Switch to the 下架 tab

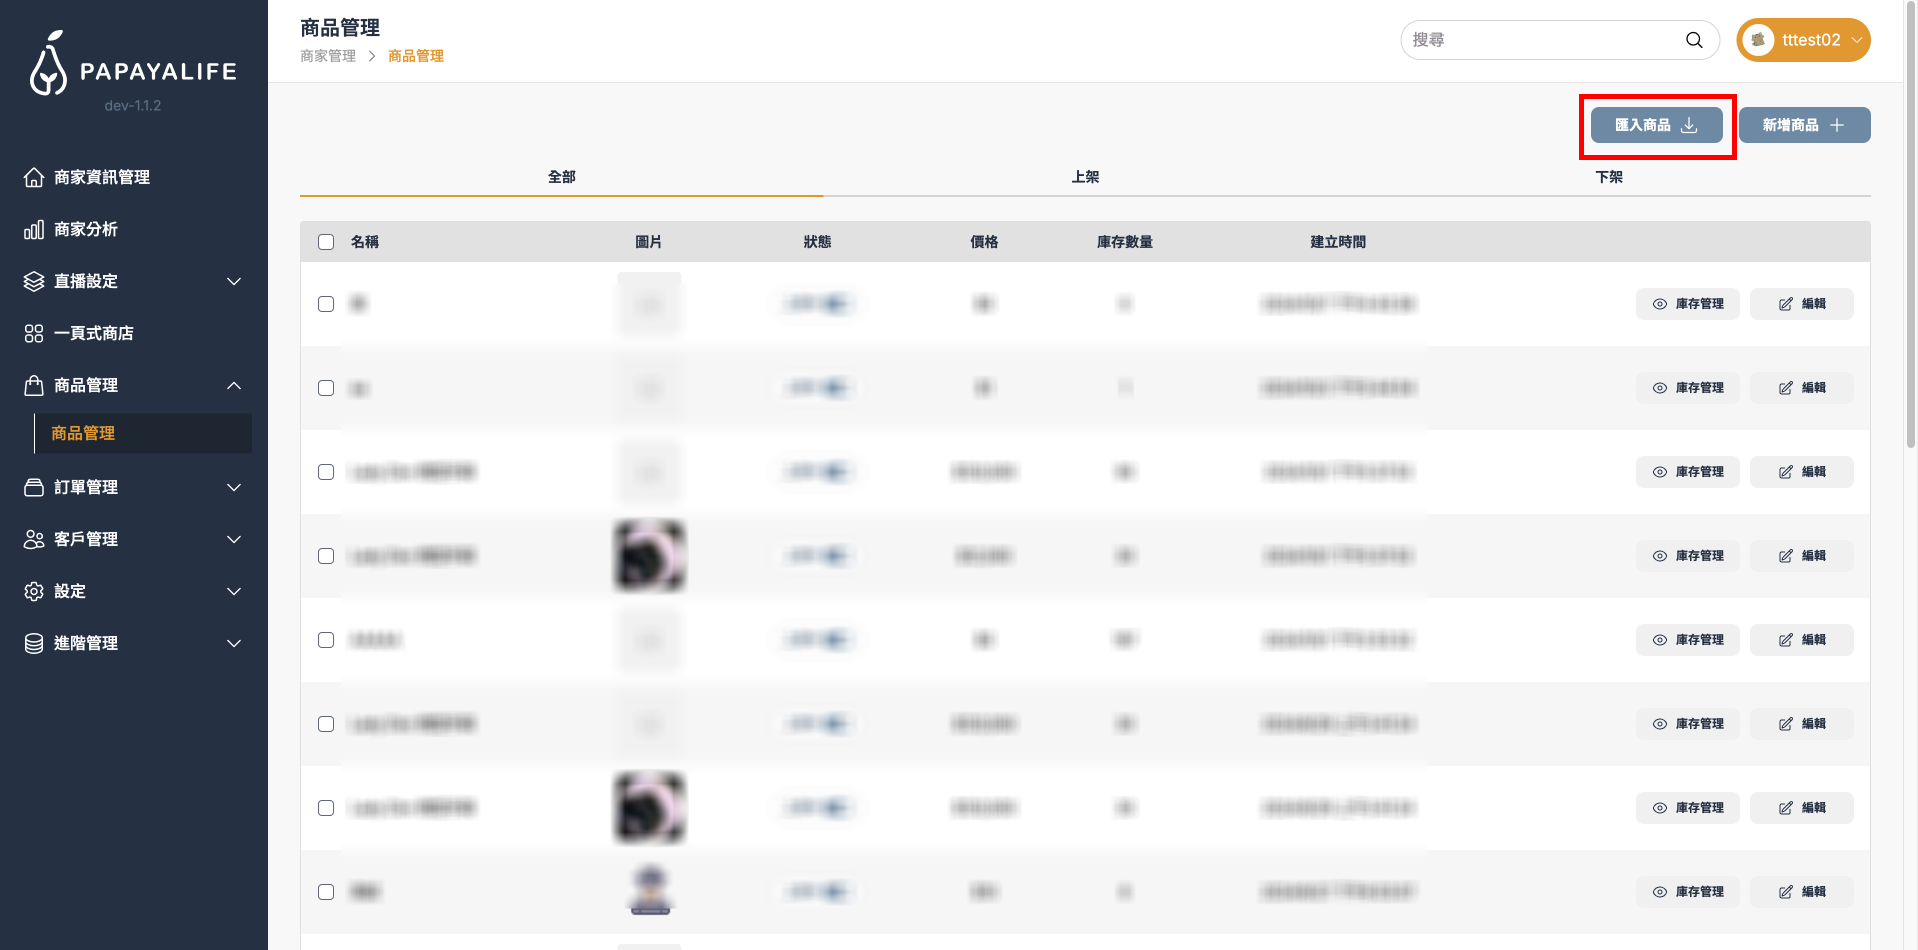1608,177
